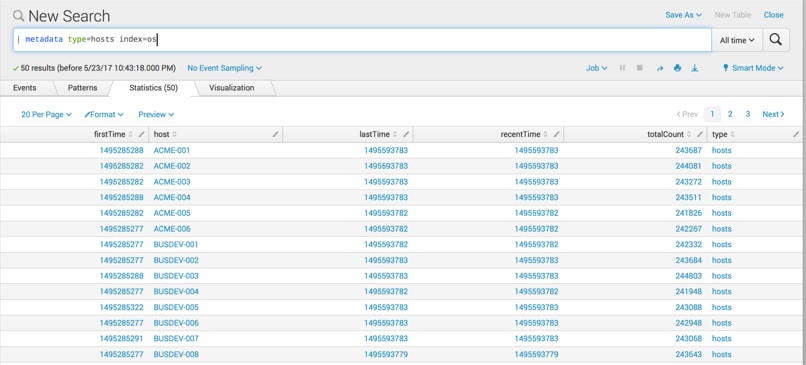Open the All time range picker
Viewport: 806px width, 365px height.
737,40
